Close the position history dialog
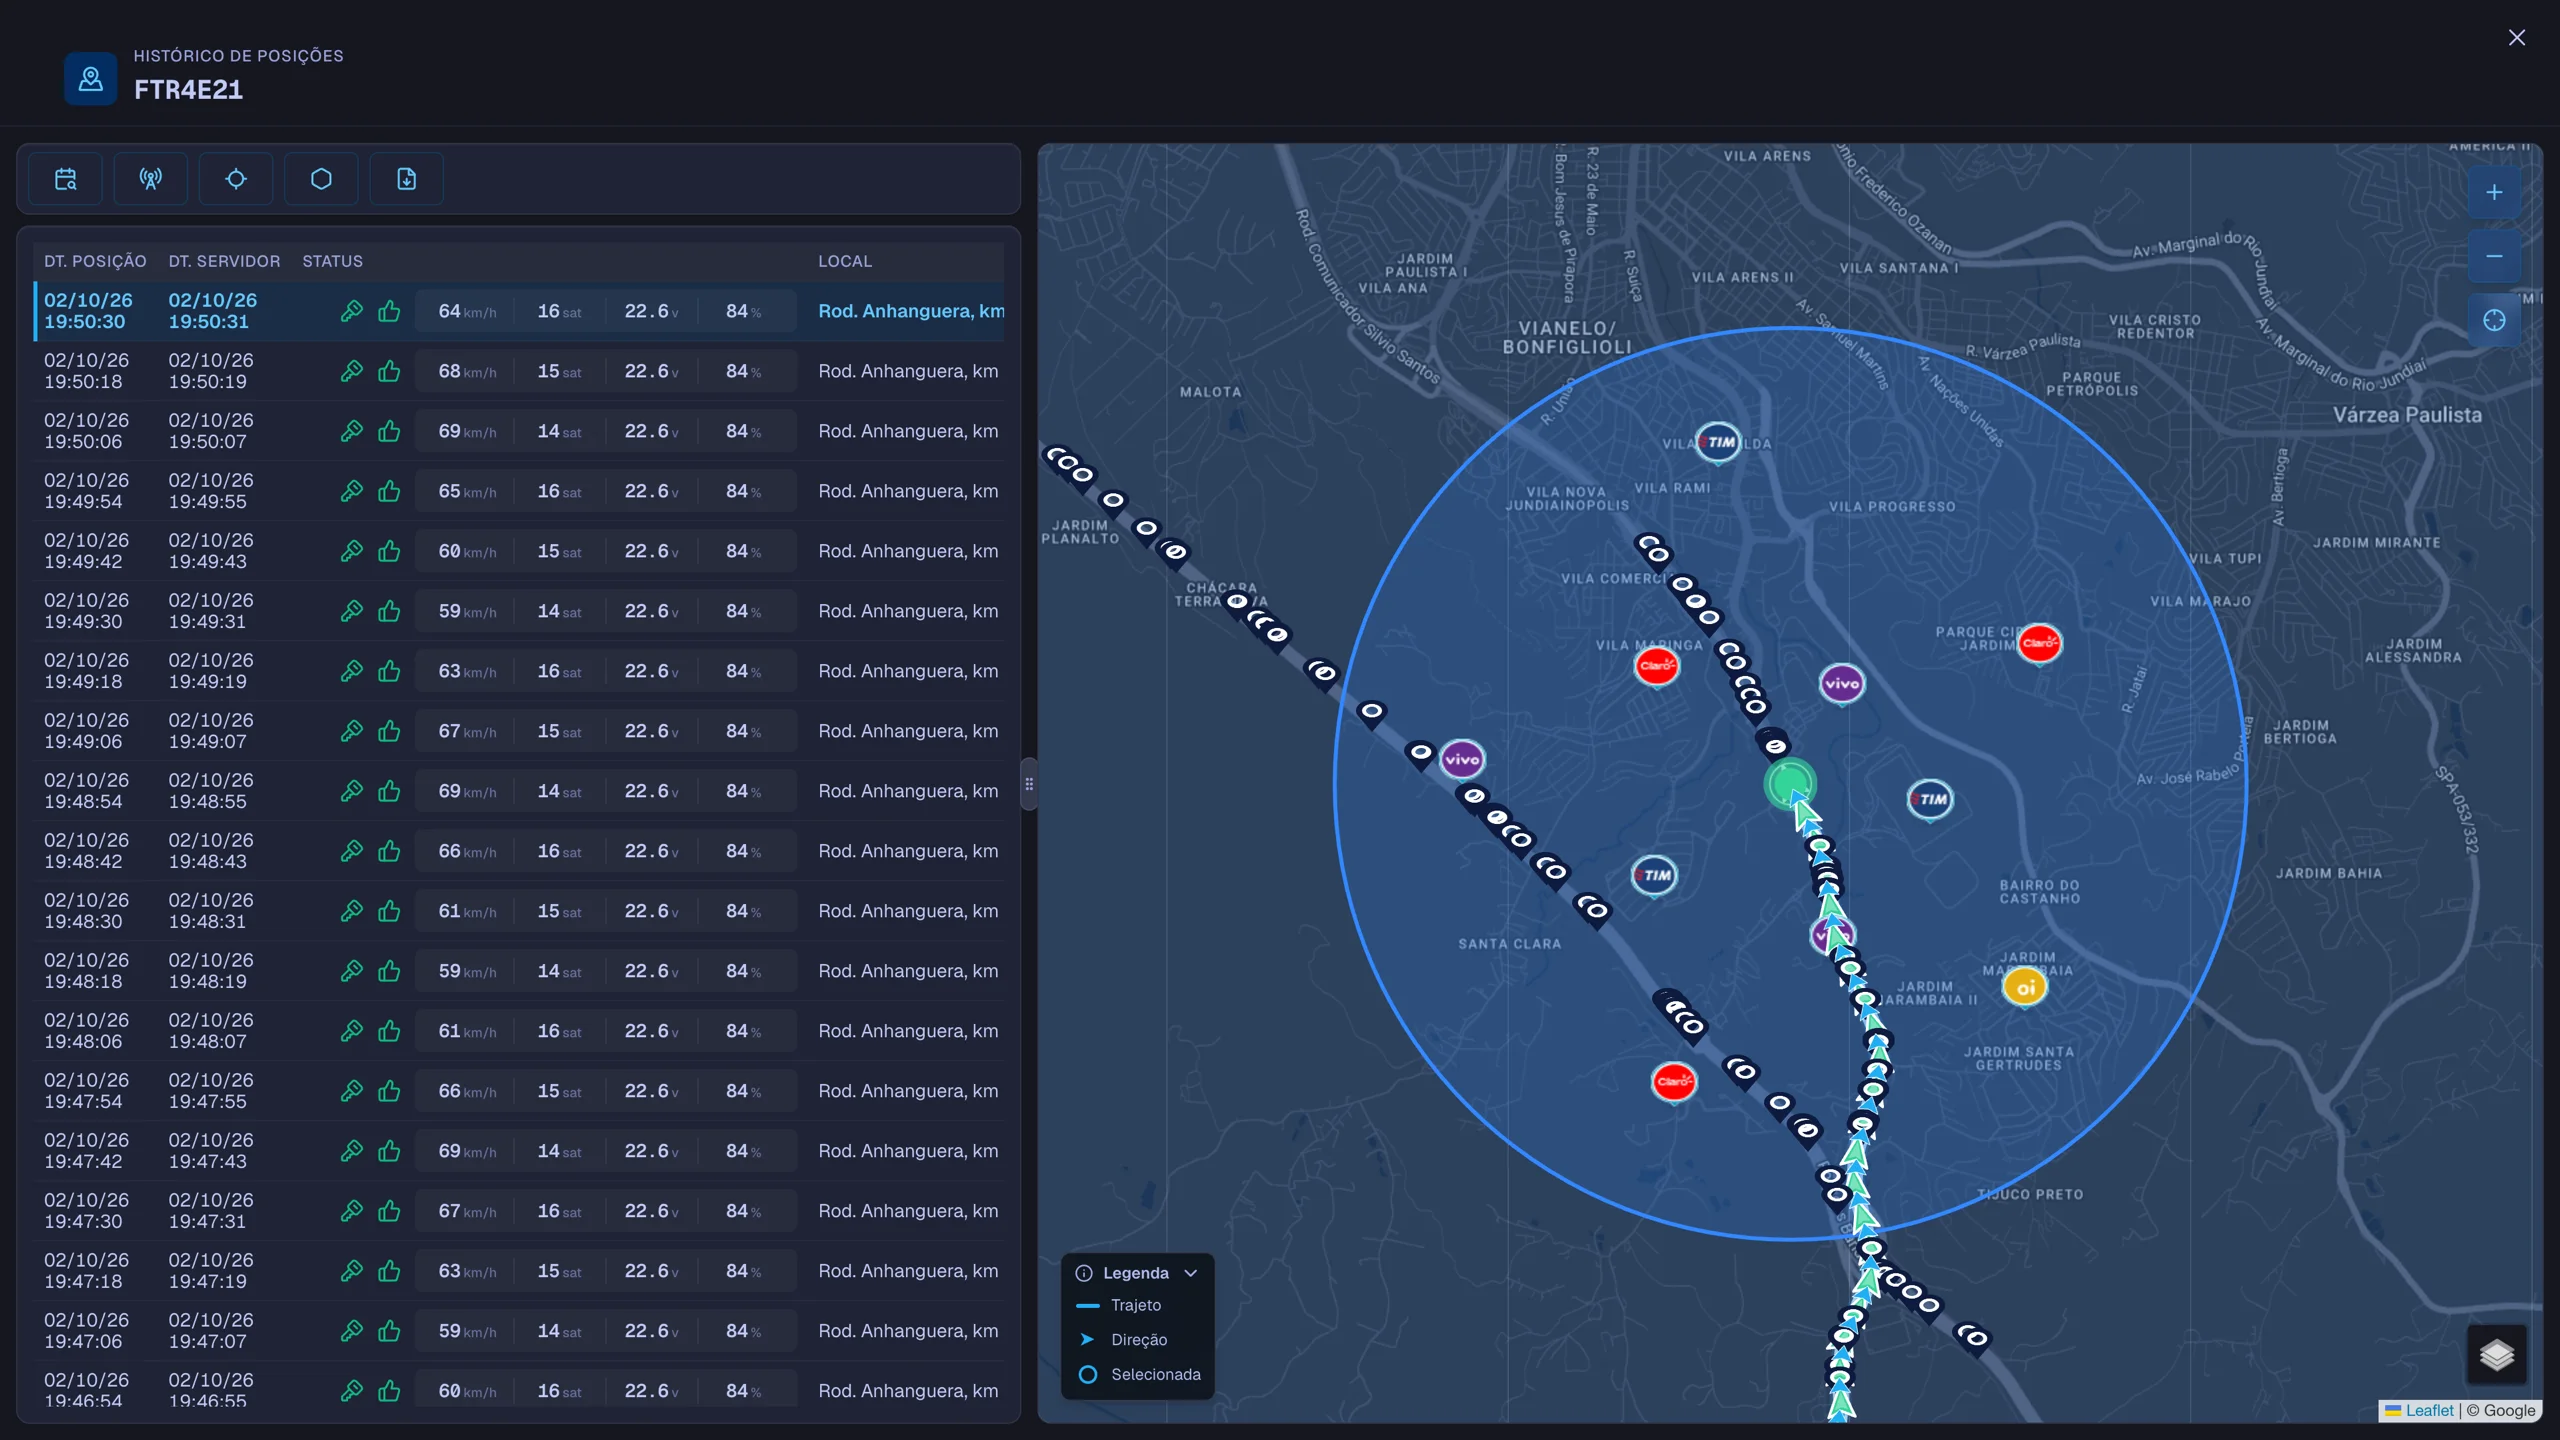 (x=2517, y=38)
